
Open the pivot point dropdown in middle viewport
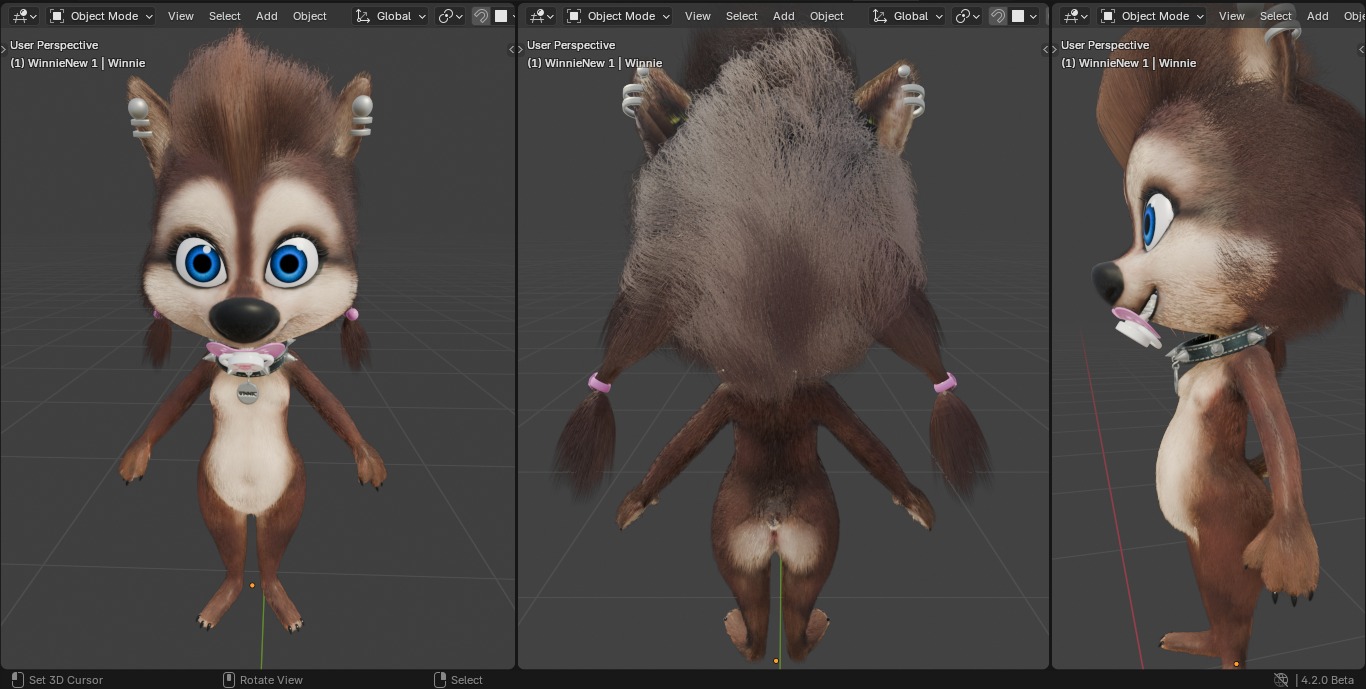(x=967, y=16)
